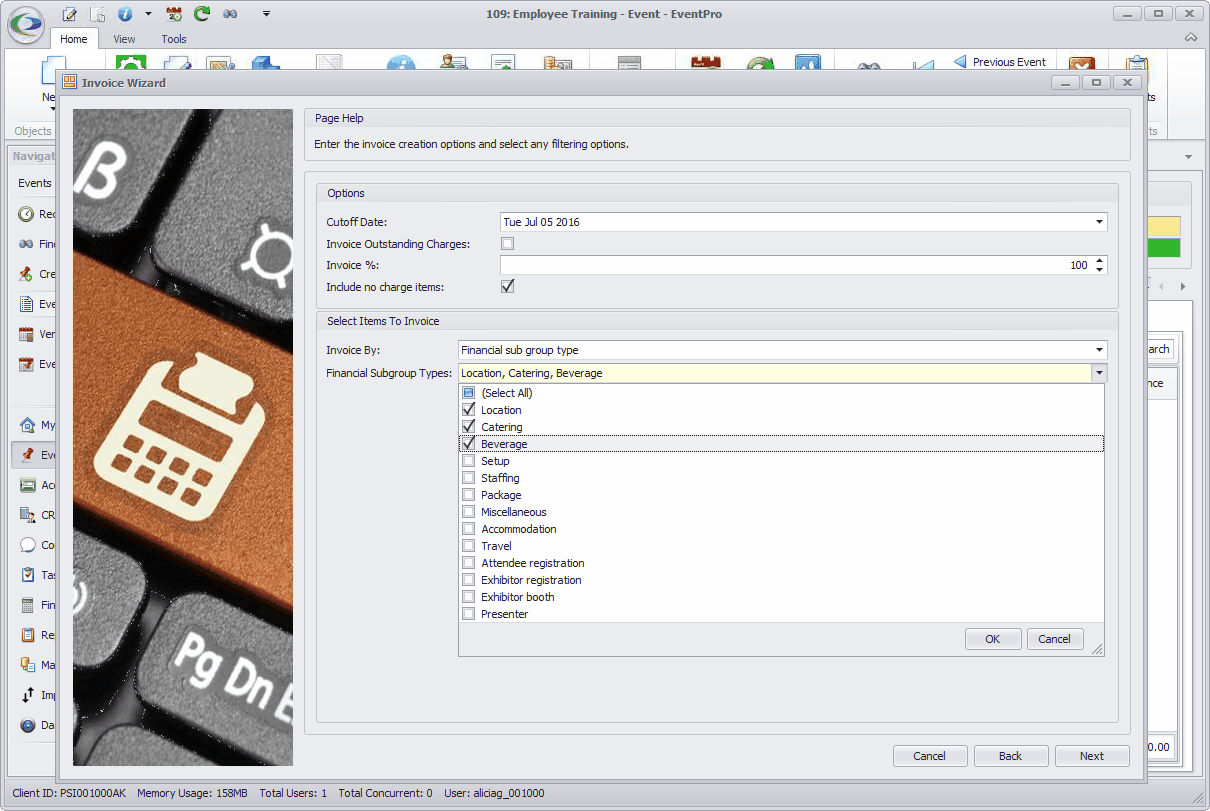Check the Setup subgroup type
The image size is (1210, 811).
(468, 461)
